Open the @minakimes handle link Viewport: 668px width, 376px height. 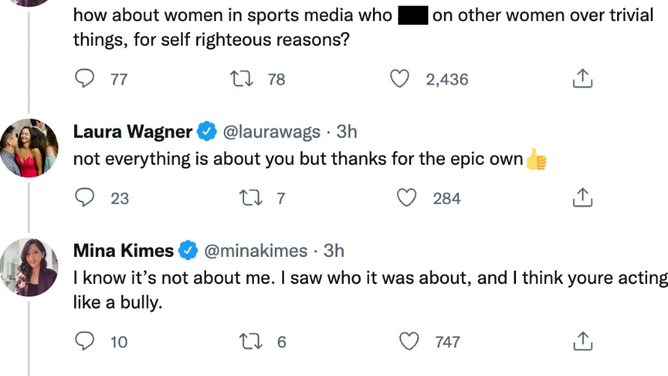tap(256, 251)
